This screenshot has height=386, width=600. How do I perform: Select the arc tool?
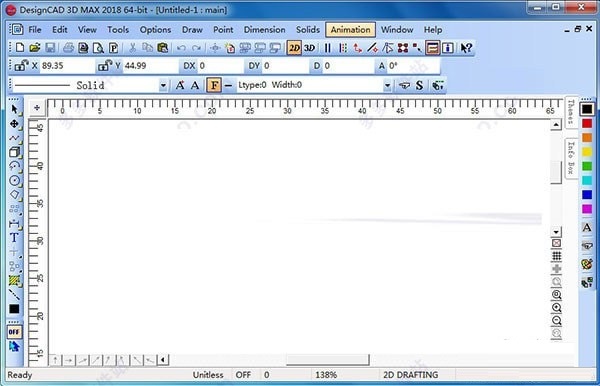[x=14, y=166]
